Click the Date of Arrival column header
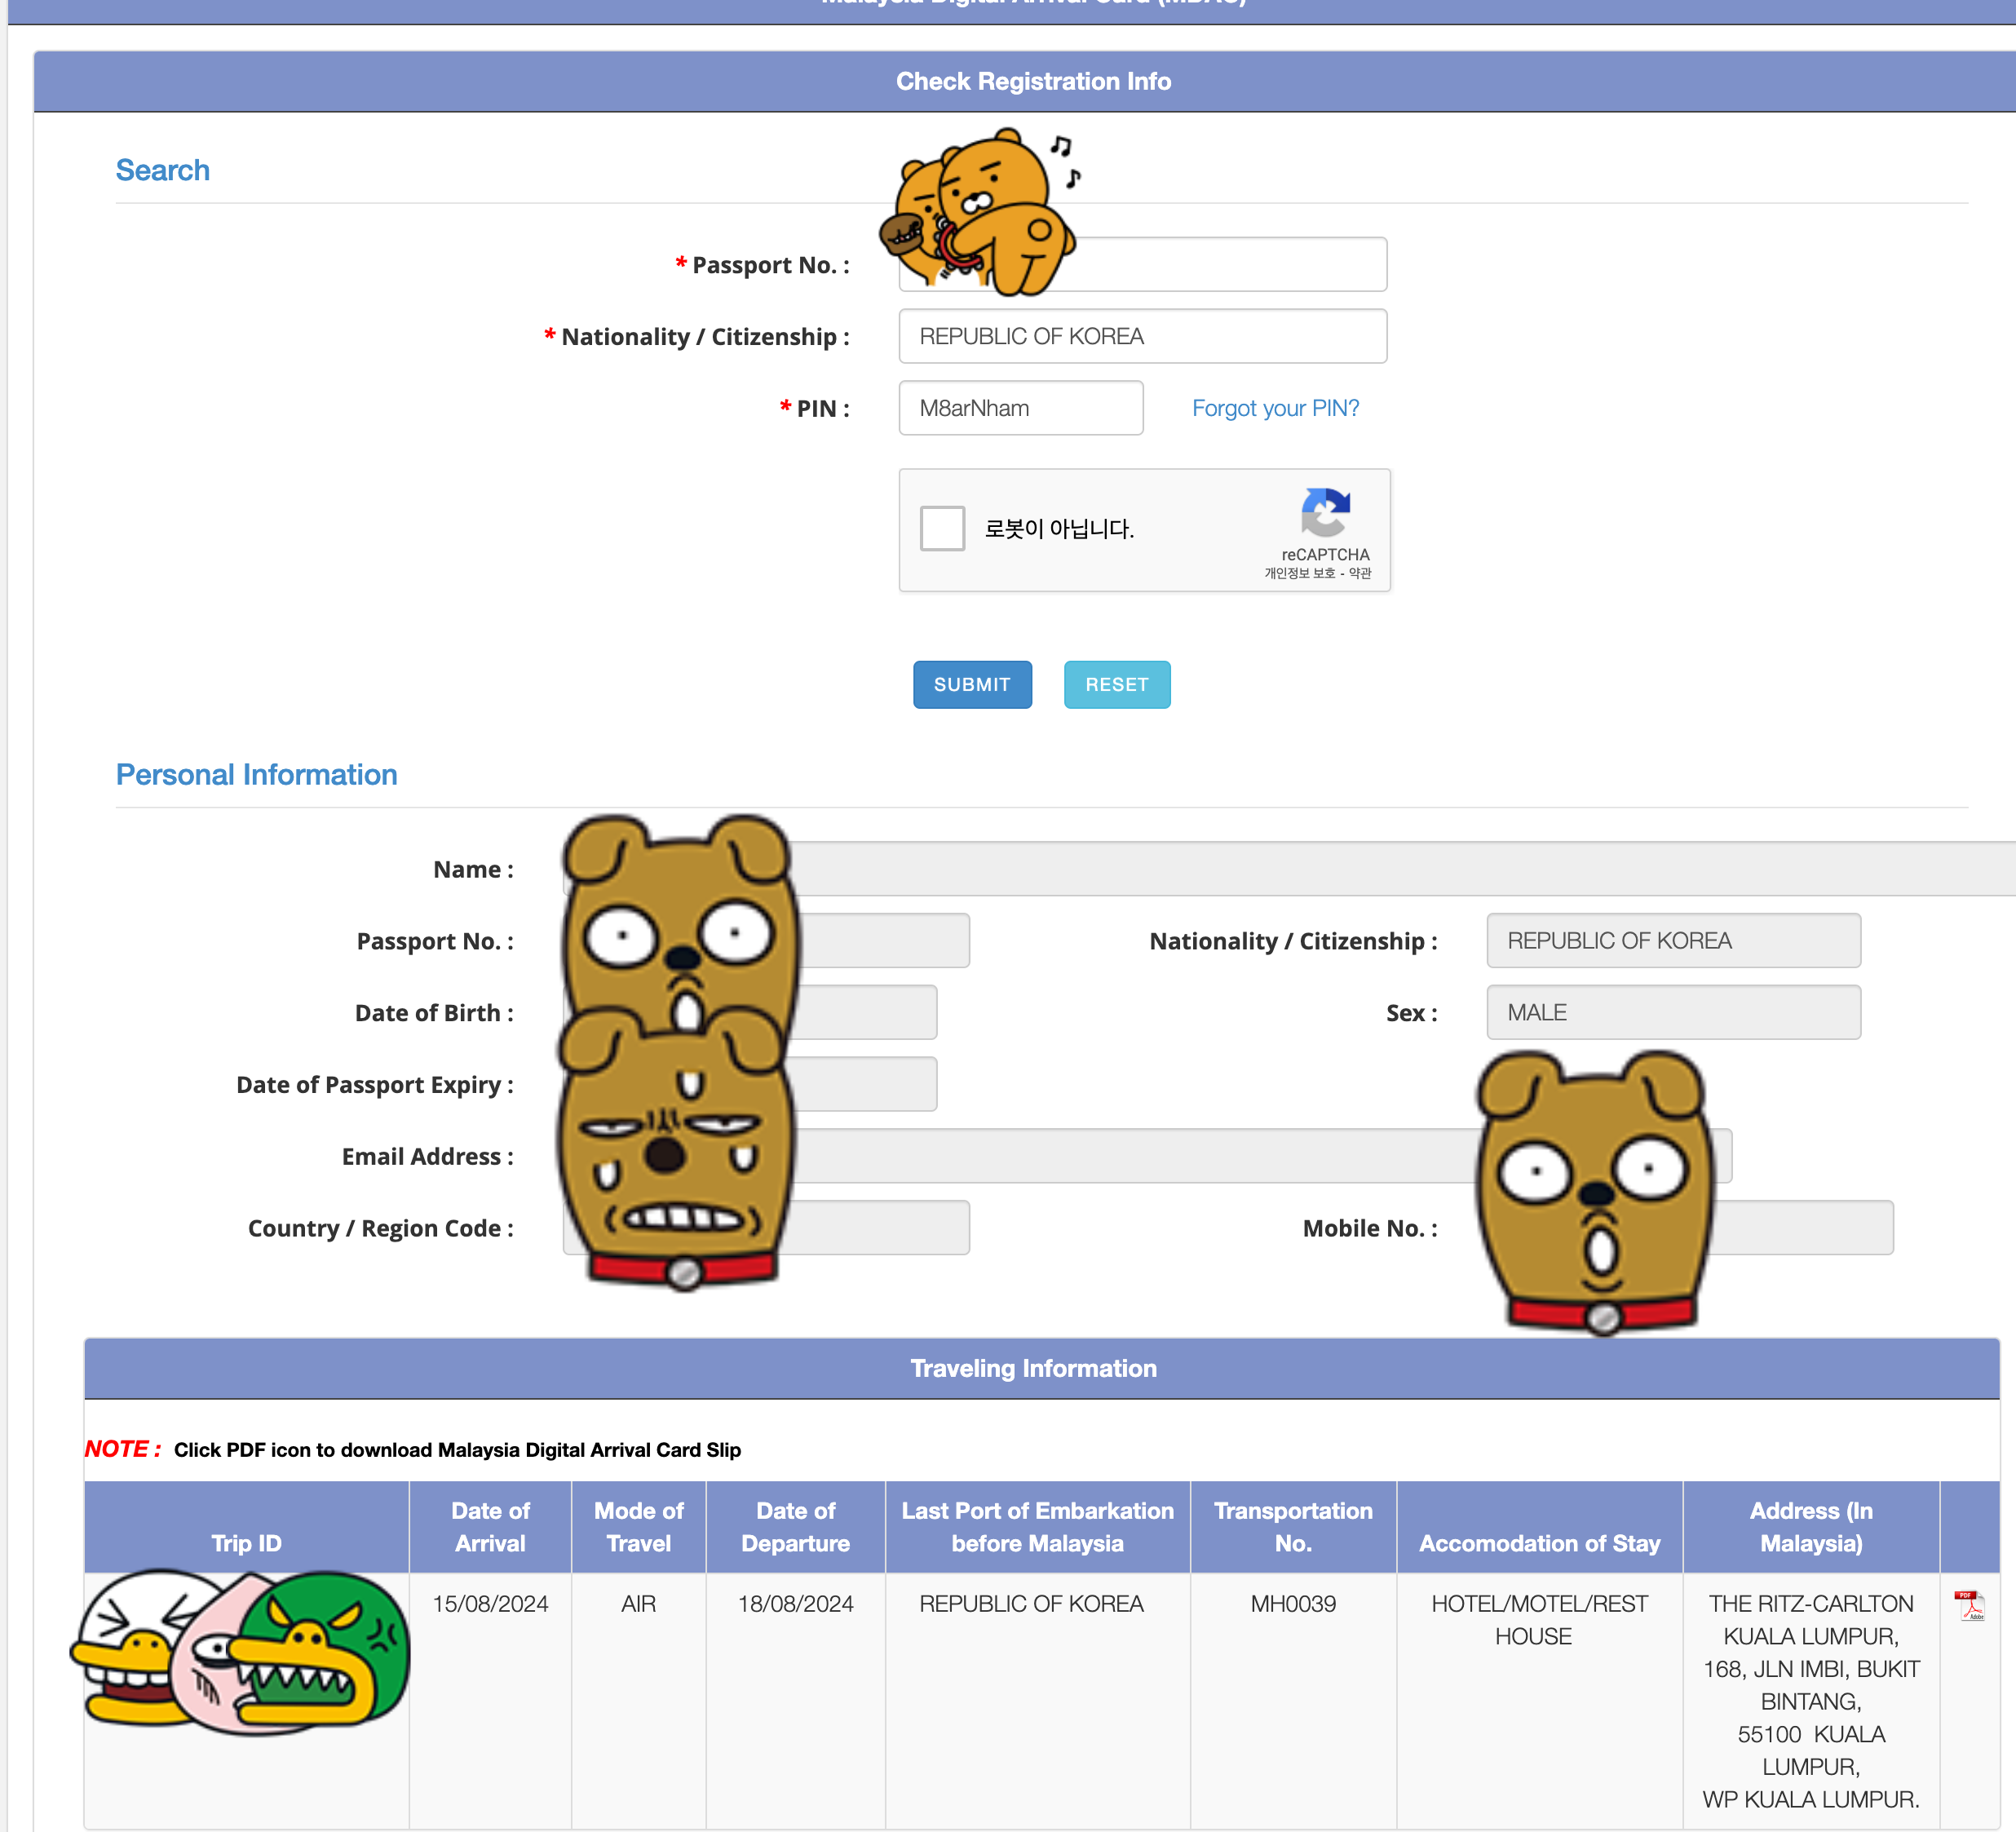 point(490,1526)
